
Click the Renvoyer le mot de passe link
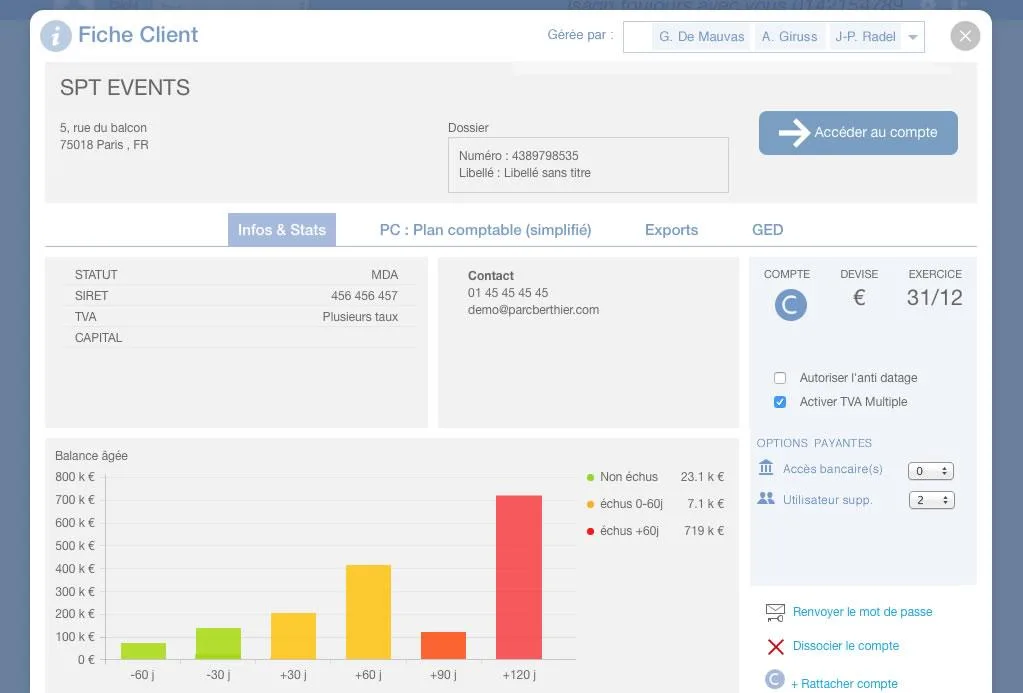863,612
